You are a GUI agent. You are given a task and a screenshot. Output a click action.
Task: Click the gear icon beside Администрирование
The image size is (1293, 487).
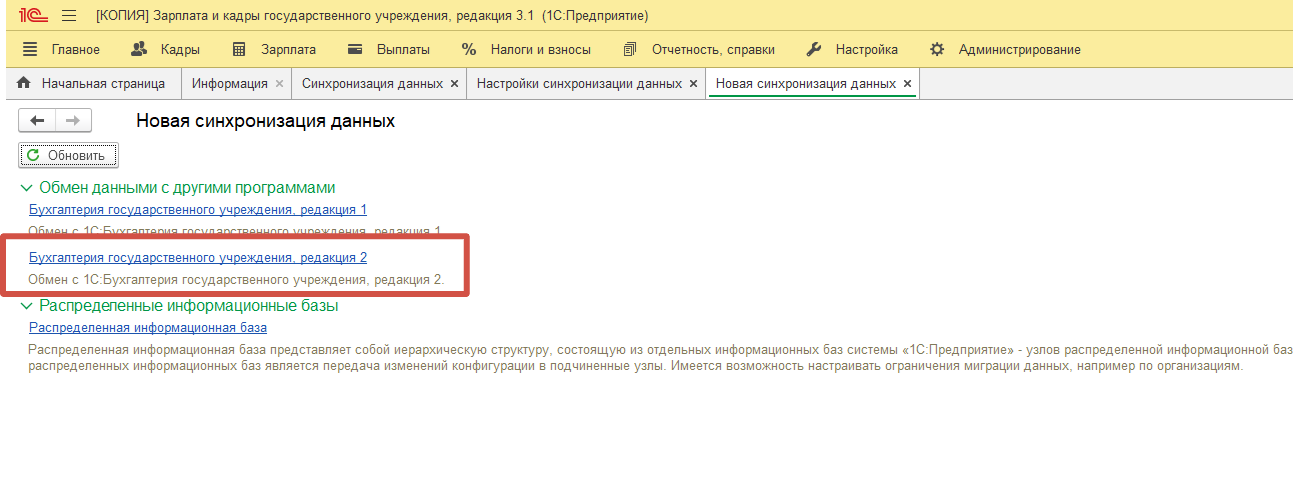[x=937, y=49]
